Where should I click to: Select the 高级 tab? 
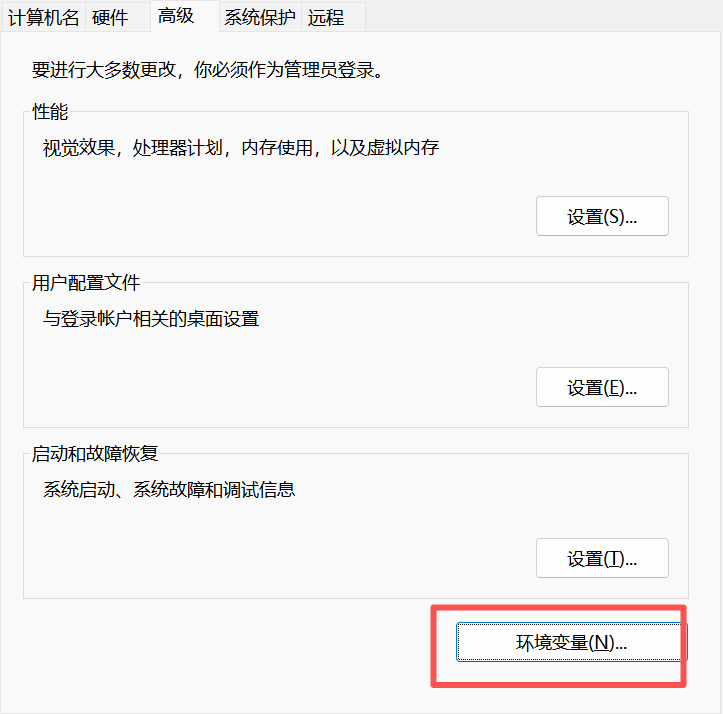click(x=176, y=16)
